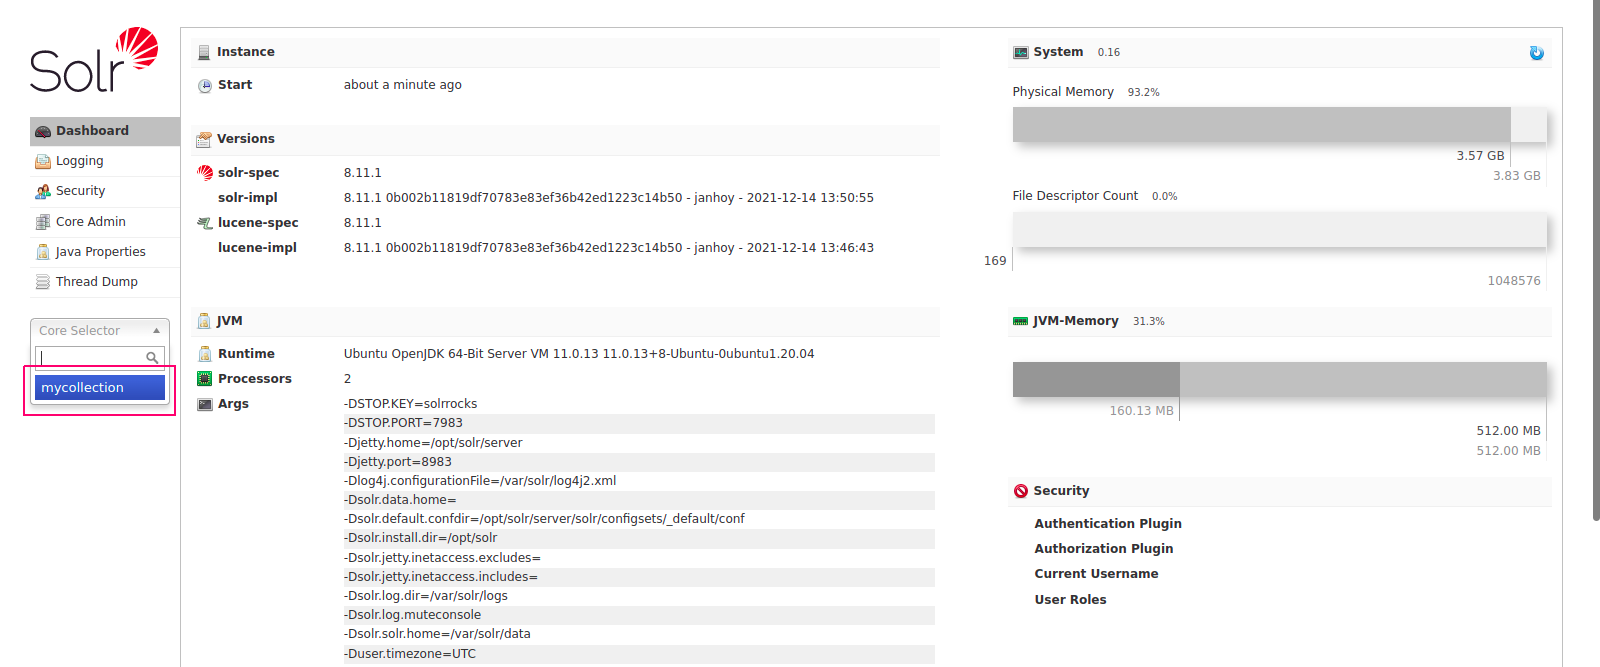
Task: Click the Thread Dump icon
Action: pyautogui.click(x=43, y=282)
